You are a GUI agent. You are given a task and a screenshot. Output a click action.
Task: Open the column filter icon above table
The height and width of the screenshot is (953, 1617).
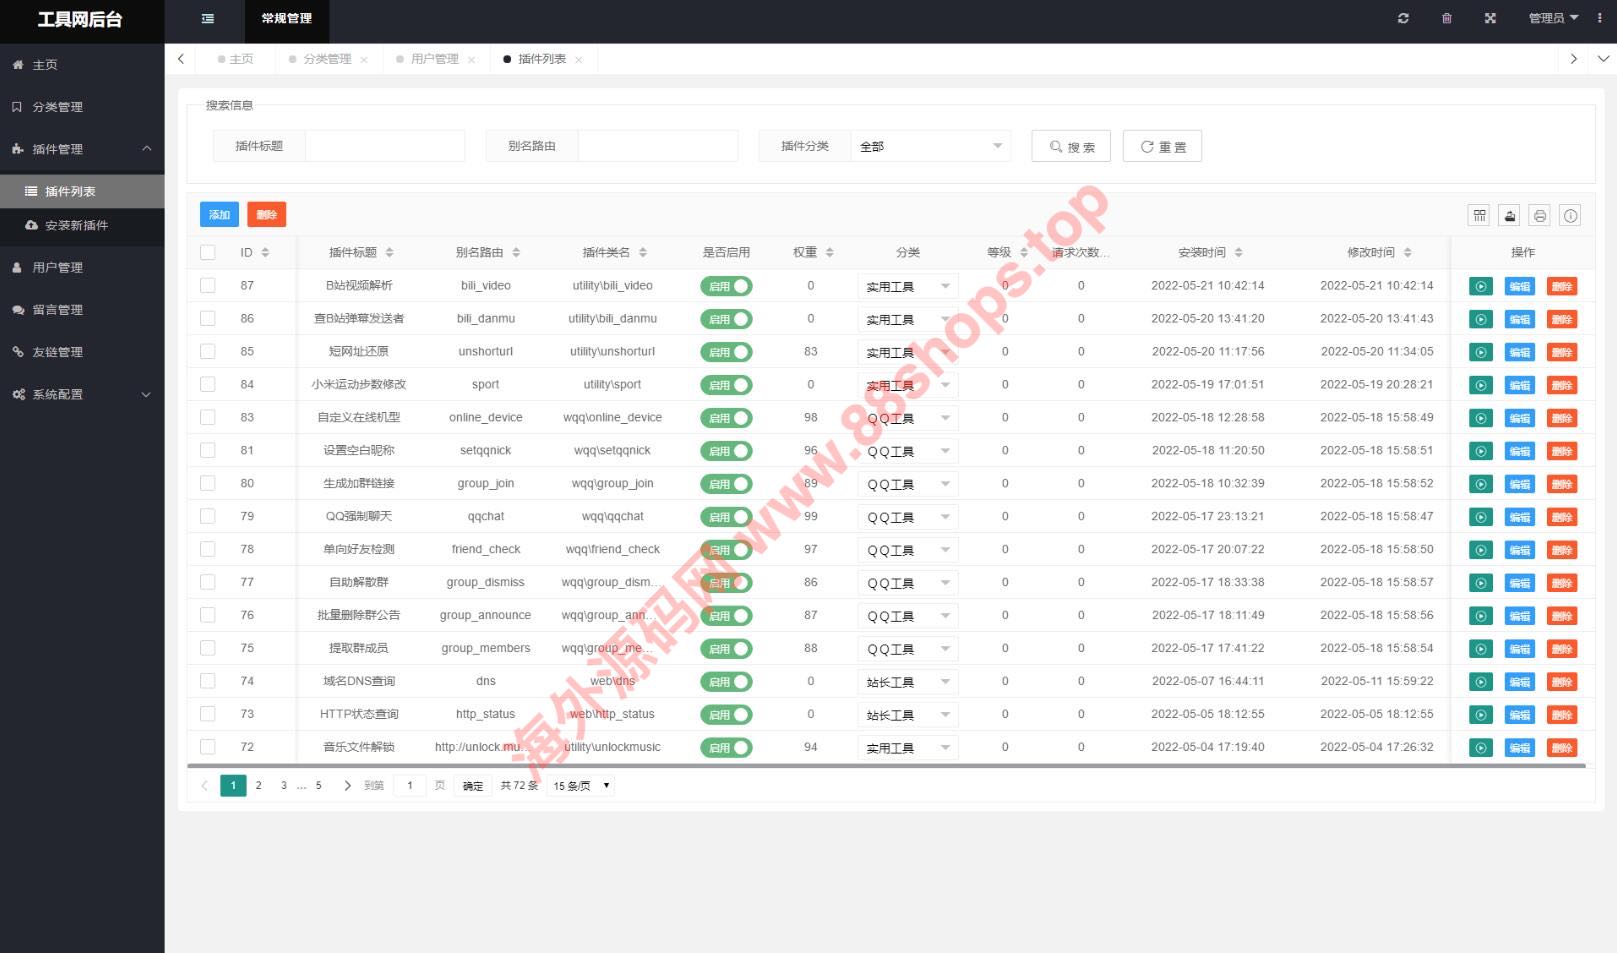click(x=1479, y=215)
